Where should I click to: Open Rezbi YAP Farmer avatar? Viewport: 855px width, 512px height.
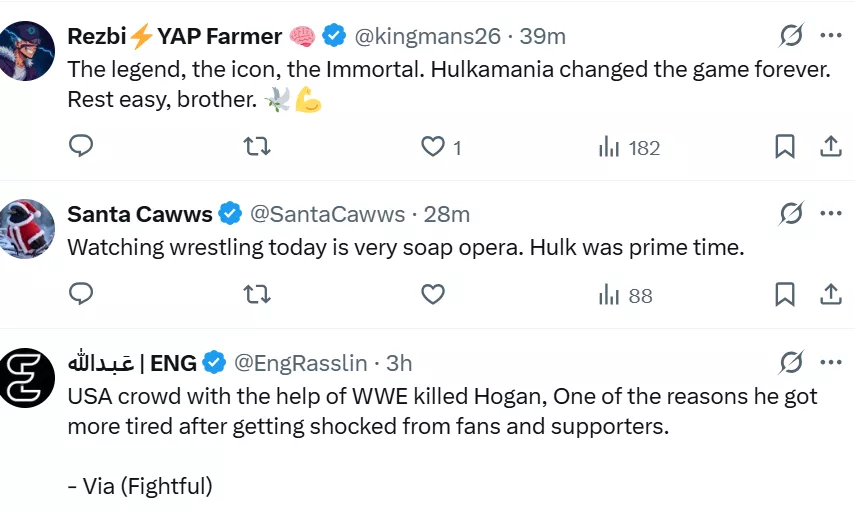coord(27,51)
